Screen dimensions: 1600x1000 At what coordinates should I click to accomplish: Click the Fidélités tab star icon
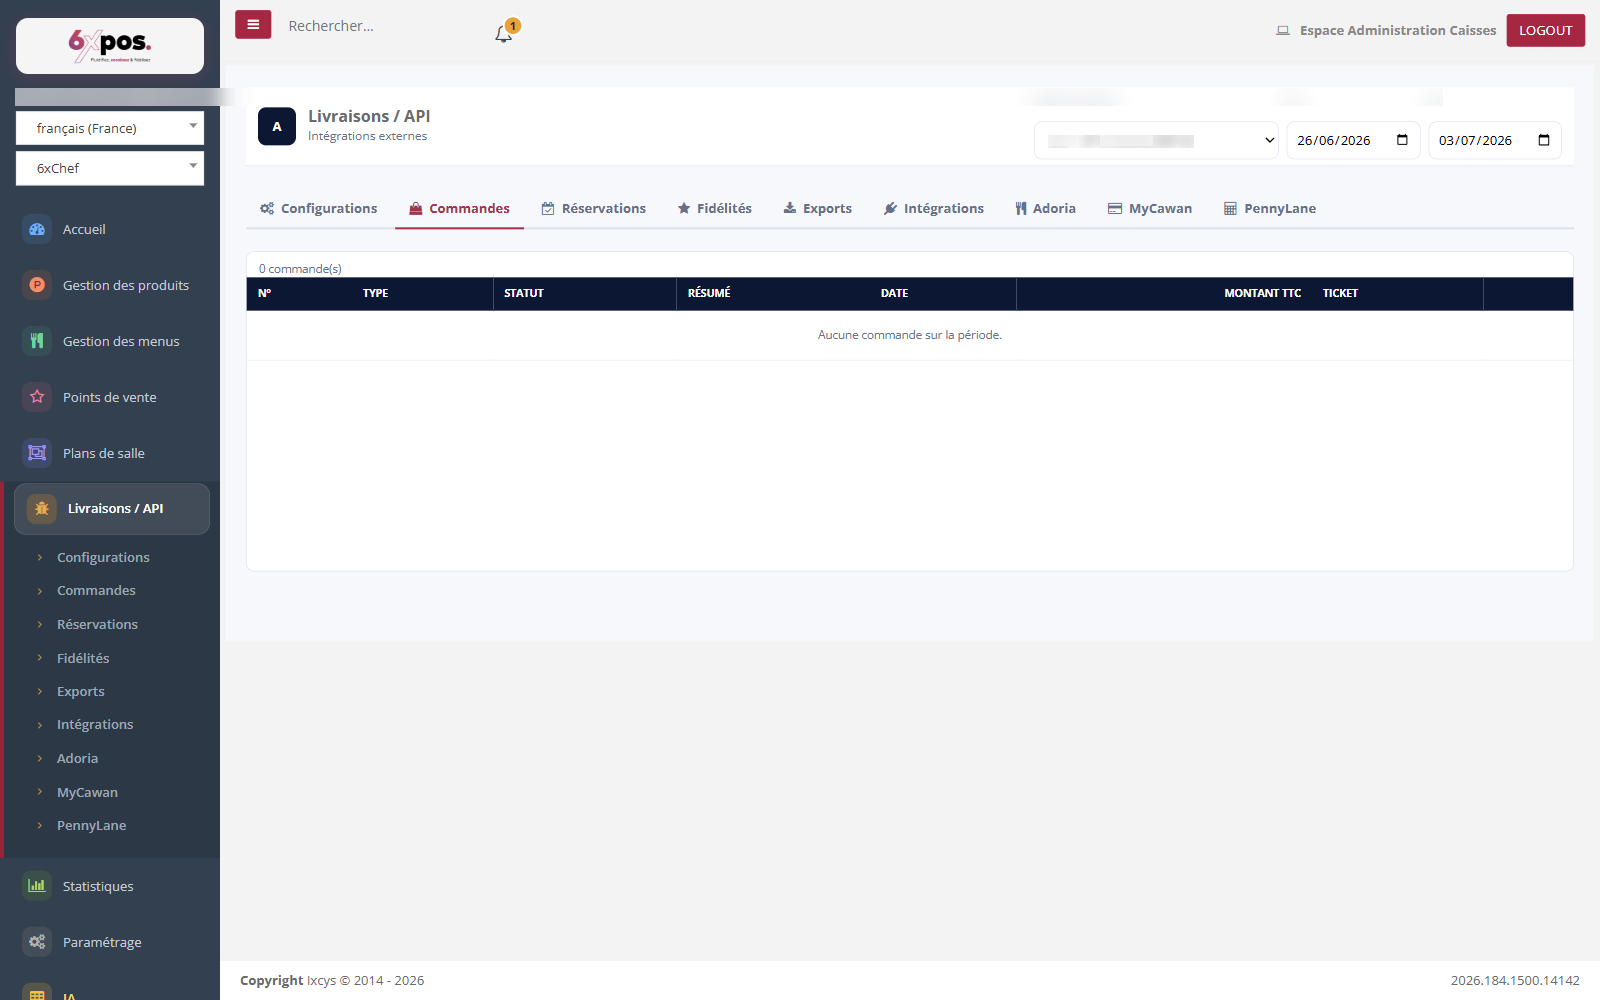[x=684, y=209]
